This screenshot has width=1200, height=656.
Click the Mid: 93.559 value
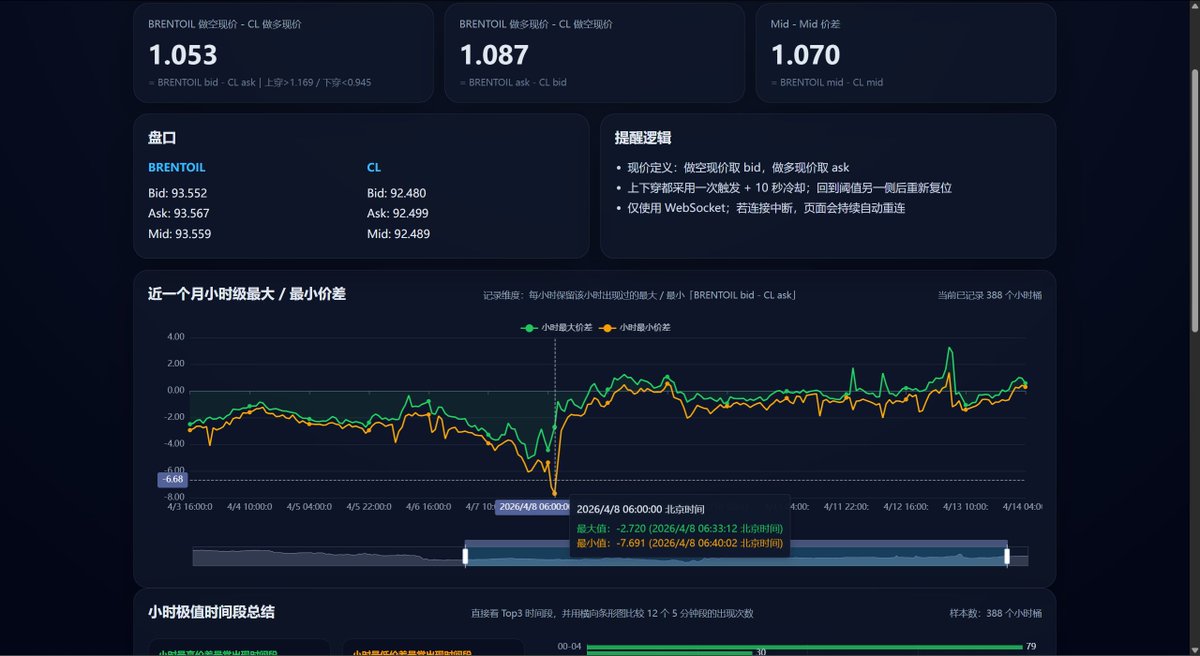(x=179, y=234)
